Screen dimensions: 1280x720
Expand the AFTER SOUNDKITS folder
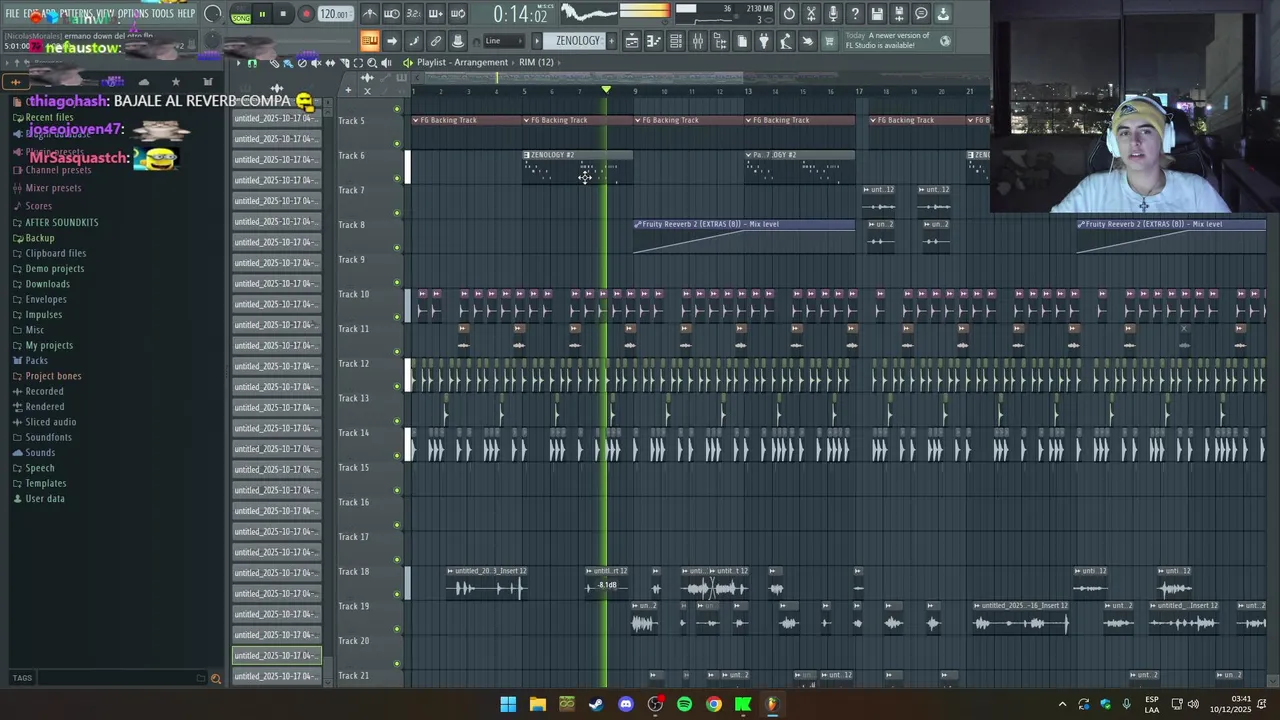(x=62, y=223)
